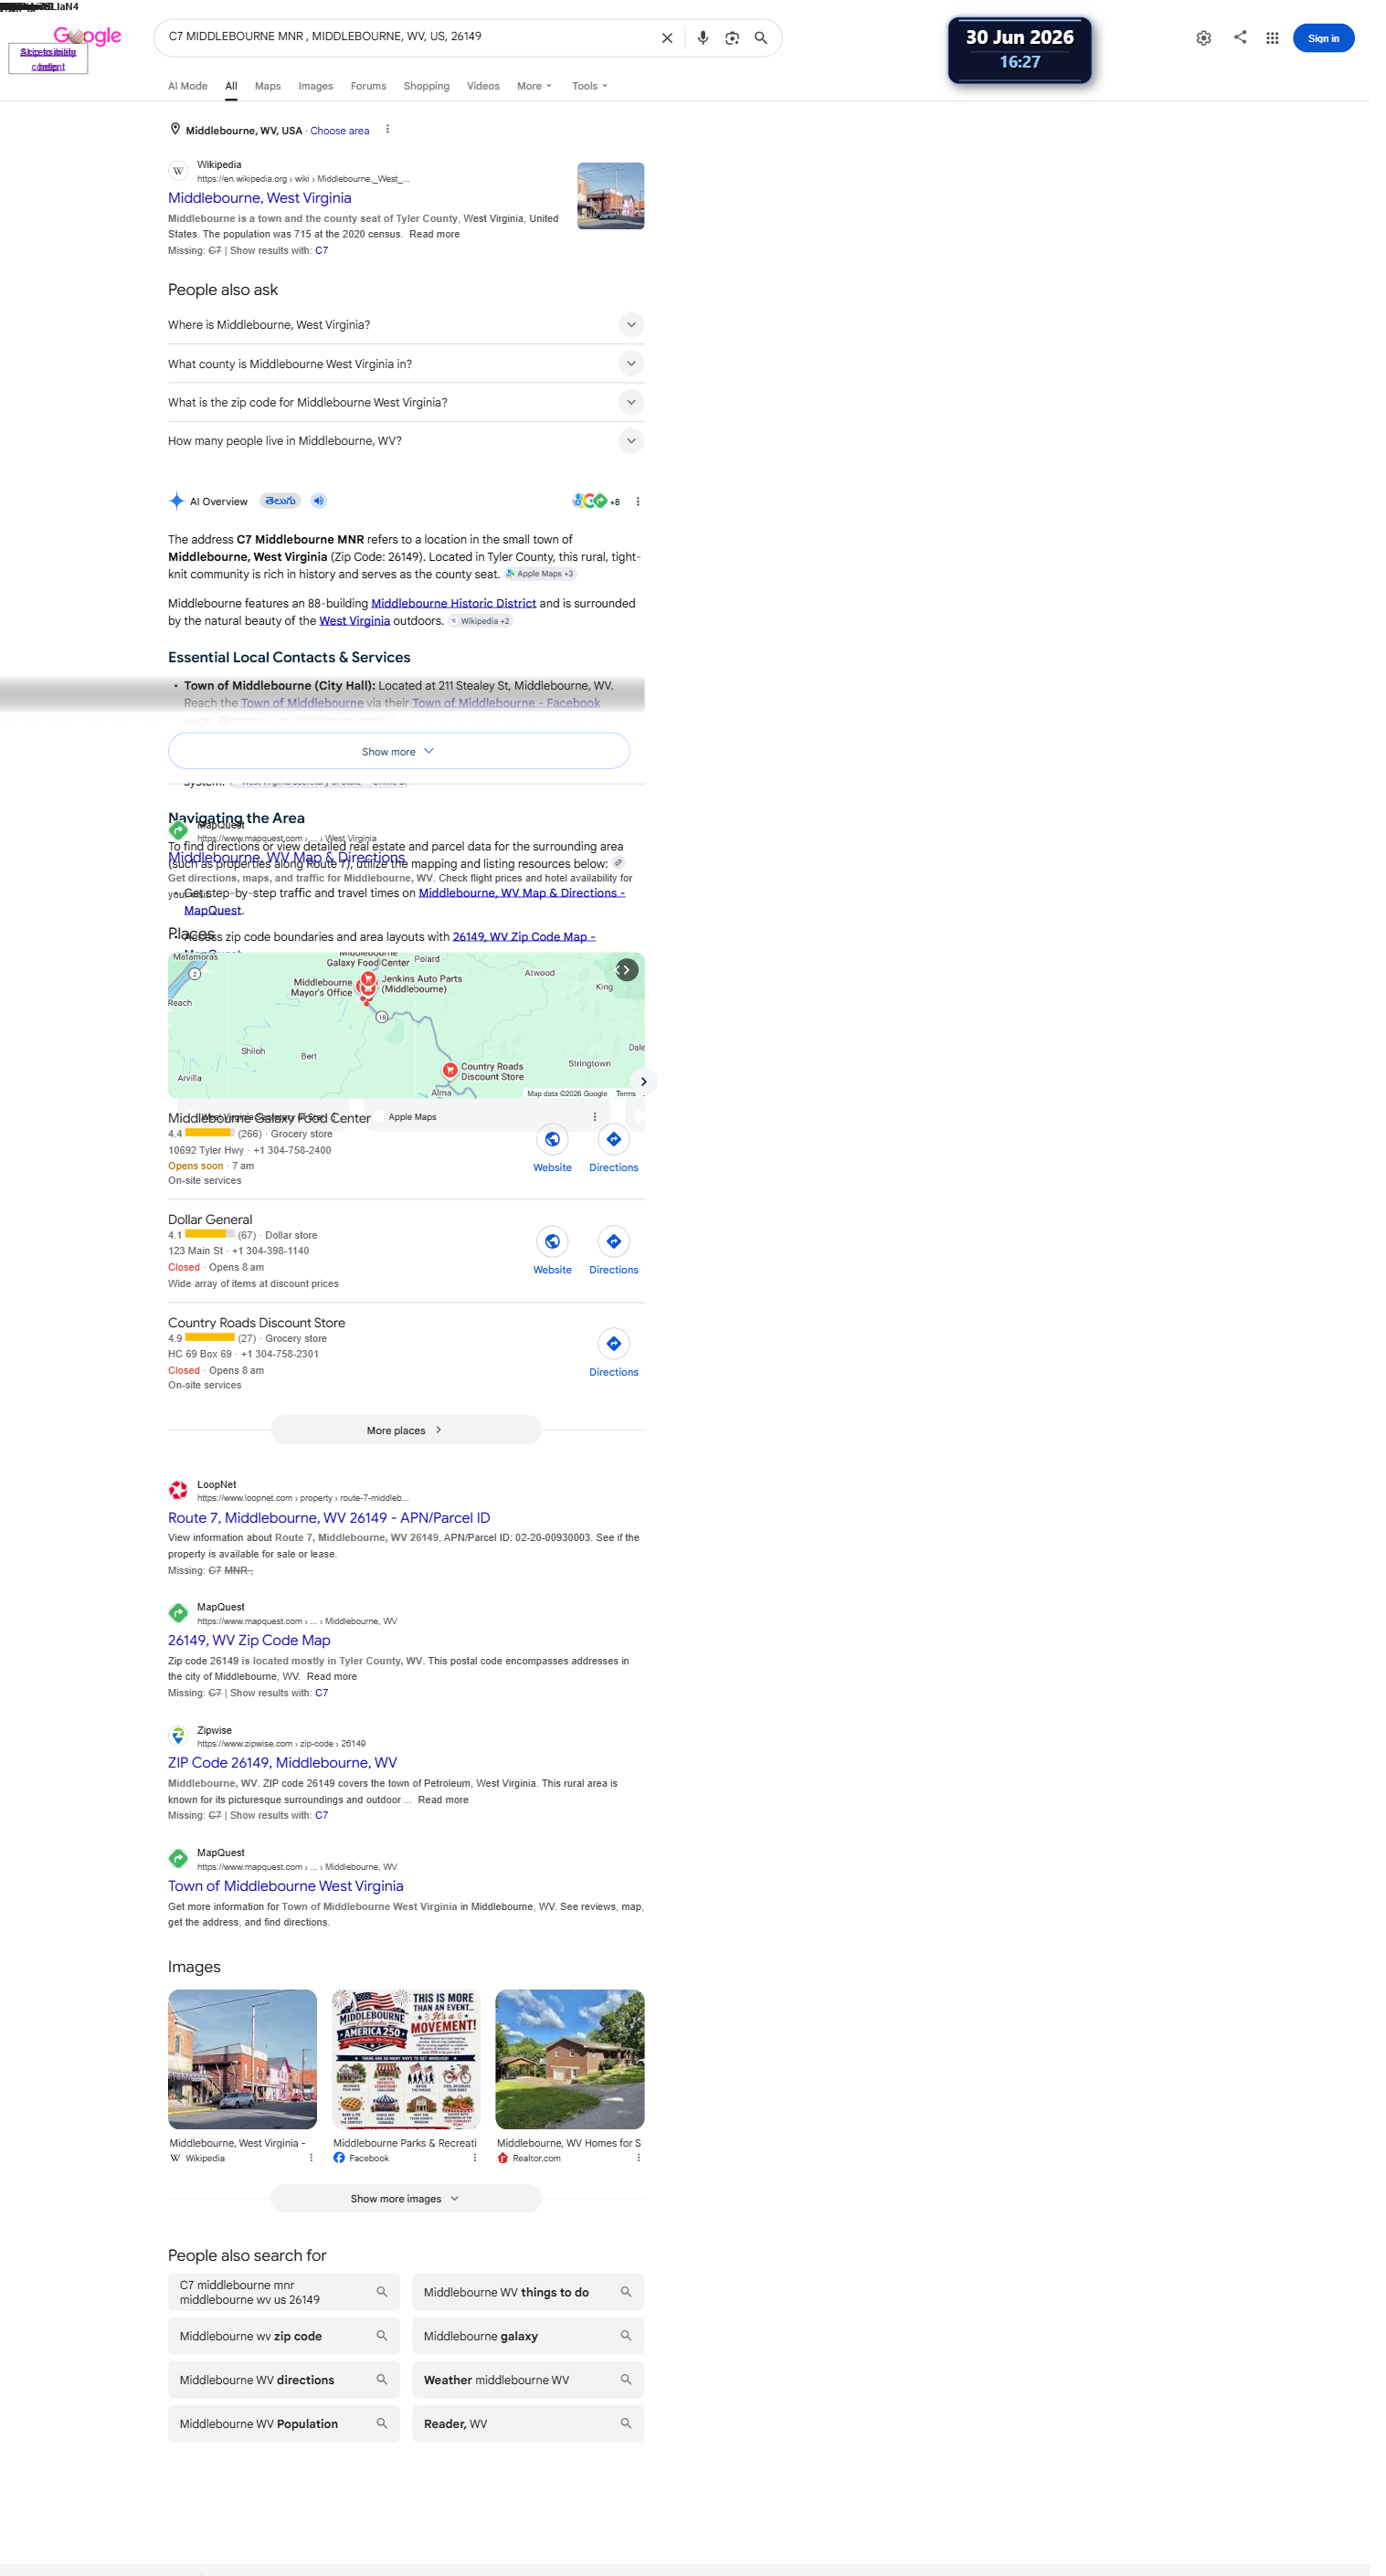Open LoopNet Route 7 parcel result
Image resolution: width=1386 pixels, height=2576 pixels.
point(328,1518)
